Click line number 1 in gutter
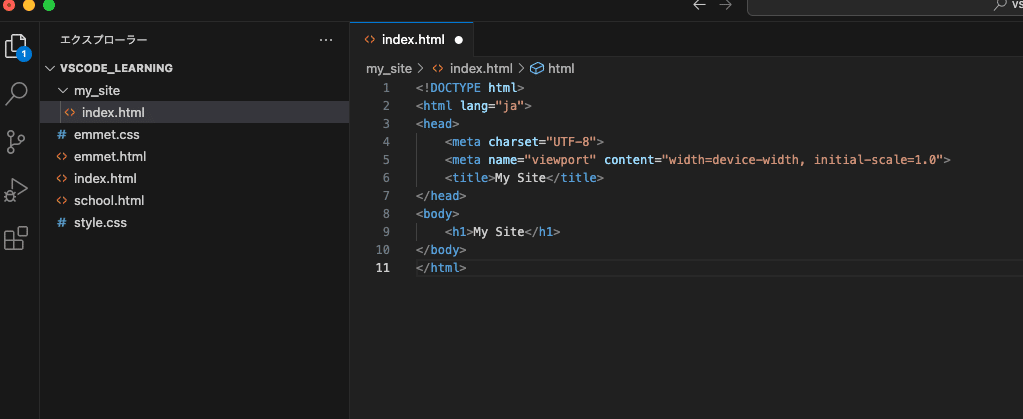The width and height of the screenshot is (1023, 419). (386, 87)
